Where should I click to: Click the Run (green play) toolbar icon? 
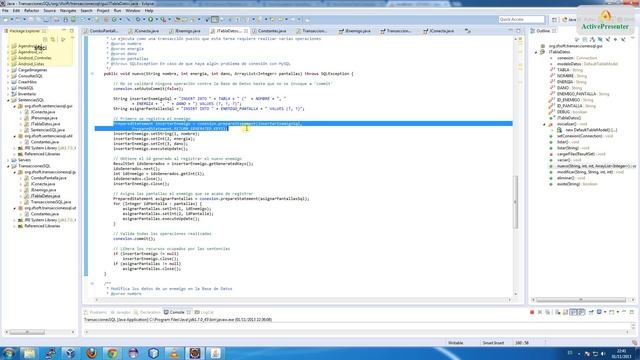pyautogui.click(x=151, y=19)
